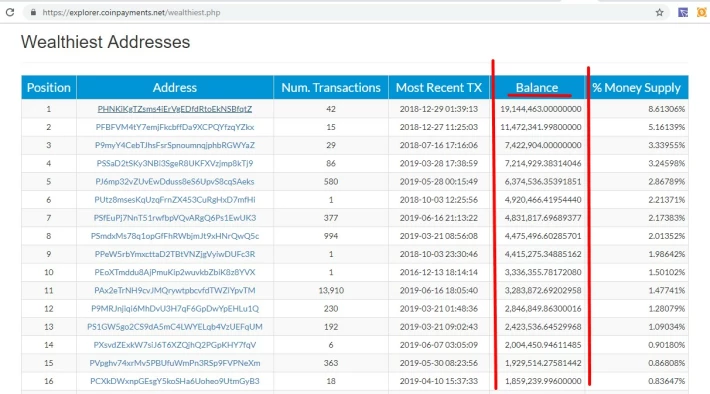The image size is (710, 394).
Task: Open address link beginning PSfEuPj7NnT
Action: point(175,218)
